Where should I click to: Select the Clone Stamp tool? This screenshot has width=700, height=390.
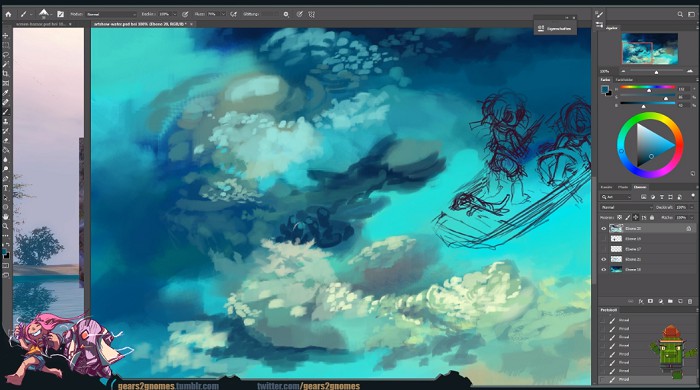click(6, 121)
